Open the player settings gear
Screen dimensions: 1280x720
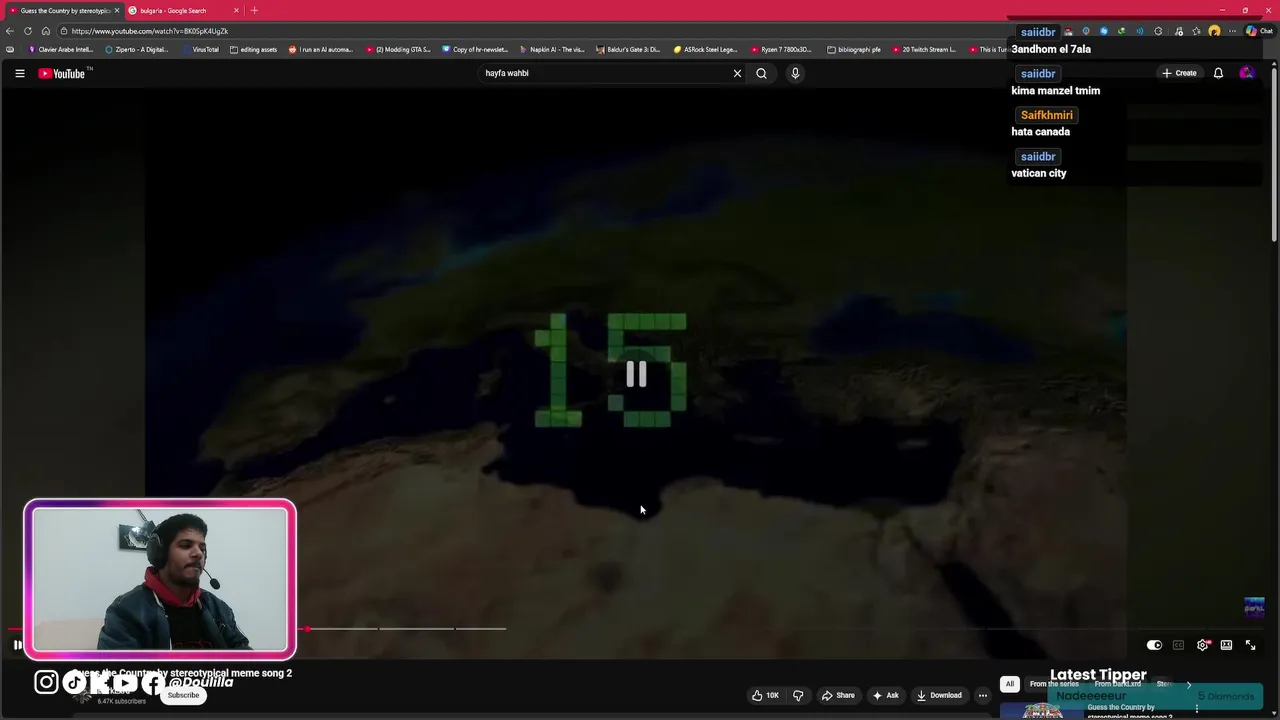1202,645
